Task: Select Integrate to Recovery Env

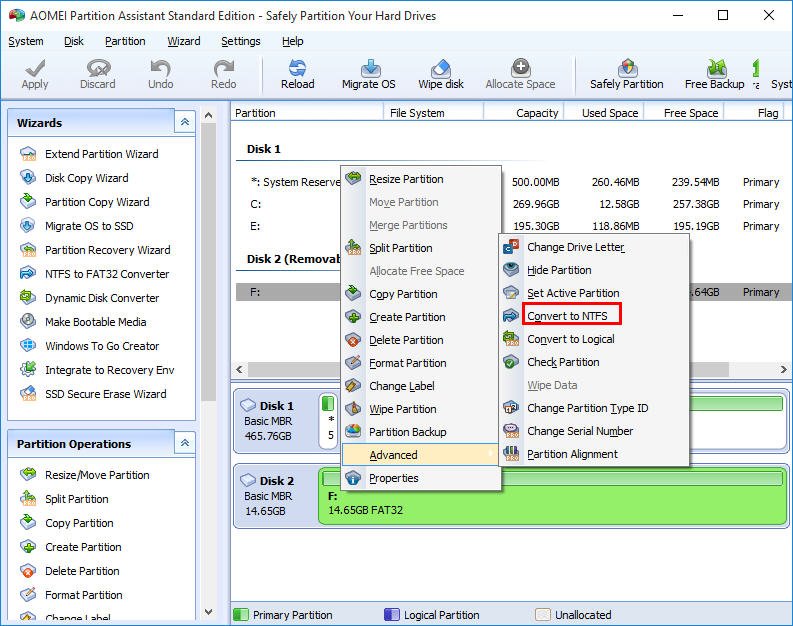Action: [x=109, y=370]
